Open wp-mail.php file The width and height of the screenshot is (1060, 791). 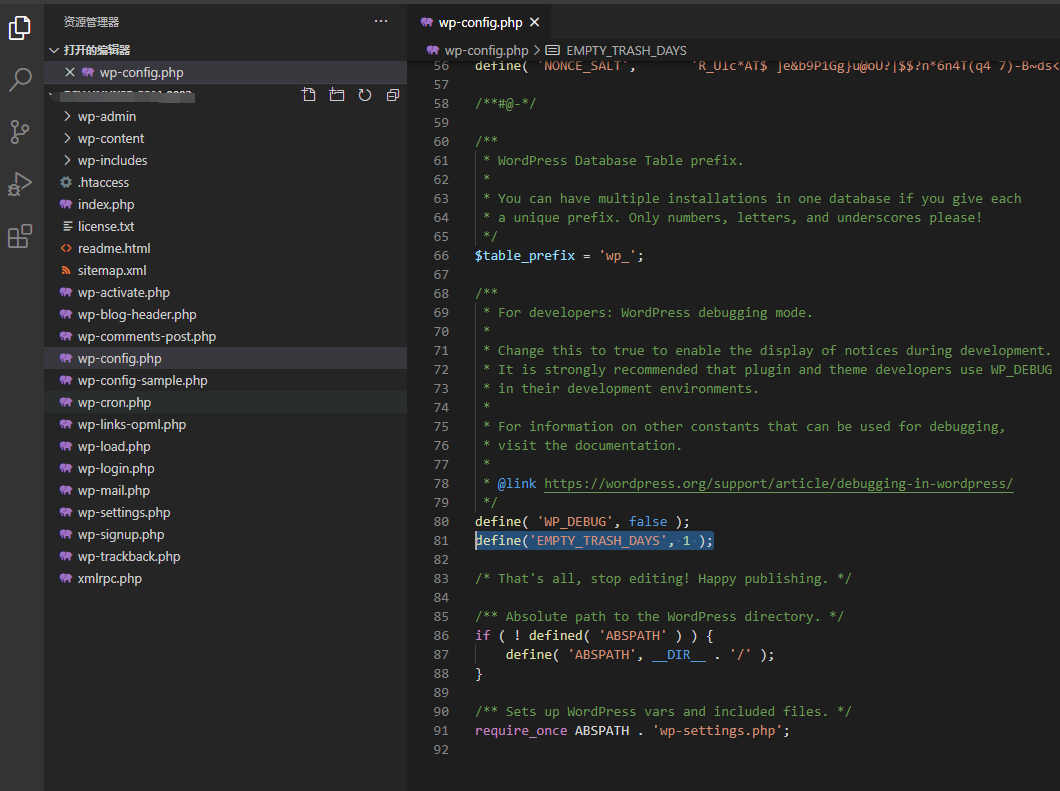pos(226,490)
